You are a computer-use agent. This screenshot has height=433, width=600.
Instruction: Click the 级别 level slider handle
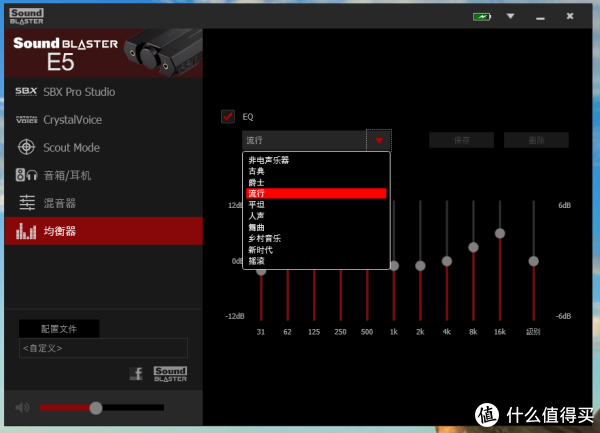pyautogui.click(x=533, y=261)
